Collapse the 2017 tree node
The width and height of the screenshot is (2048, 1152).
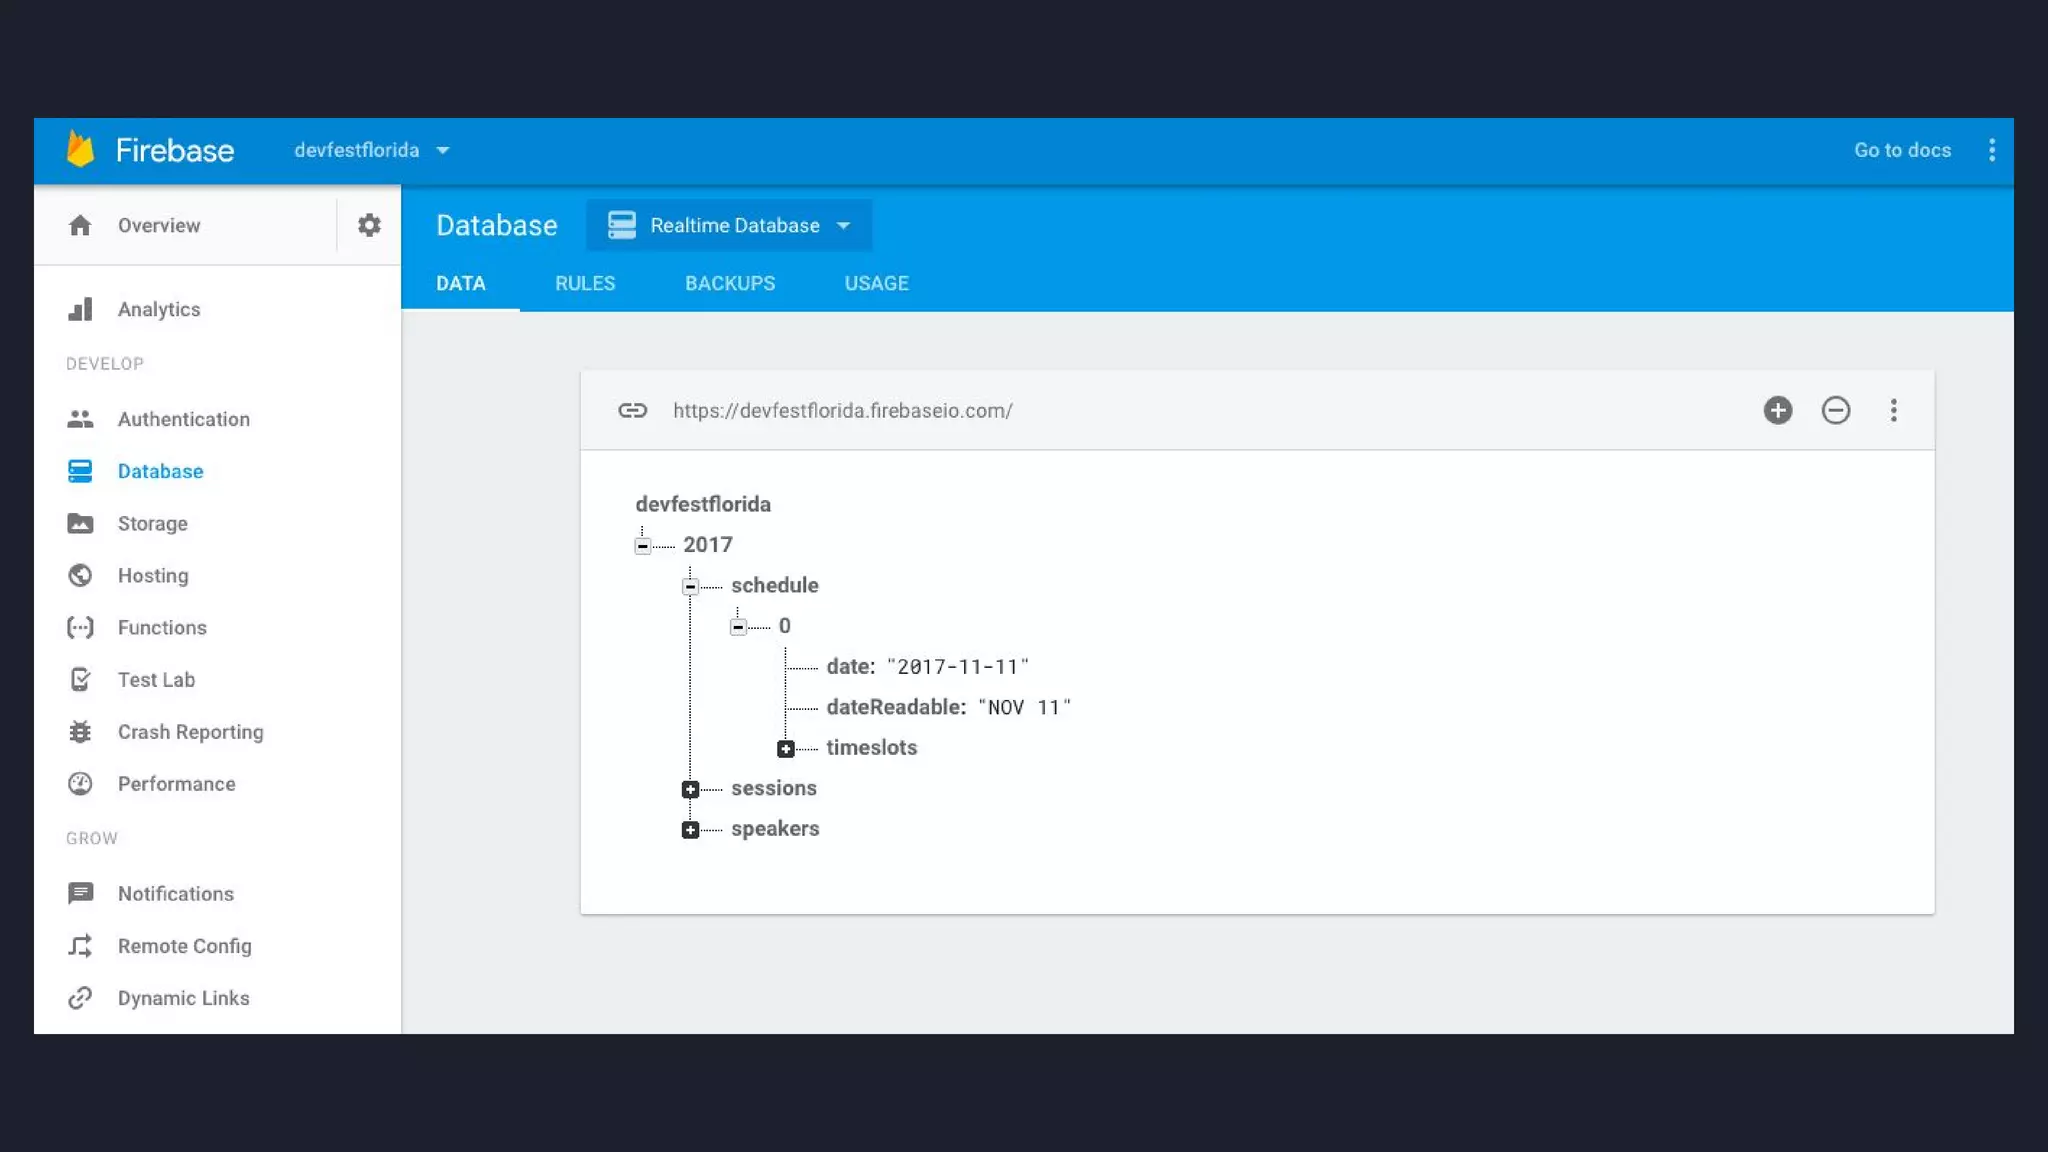(643, 546)
